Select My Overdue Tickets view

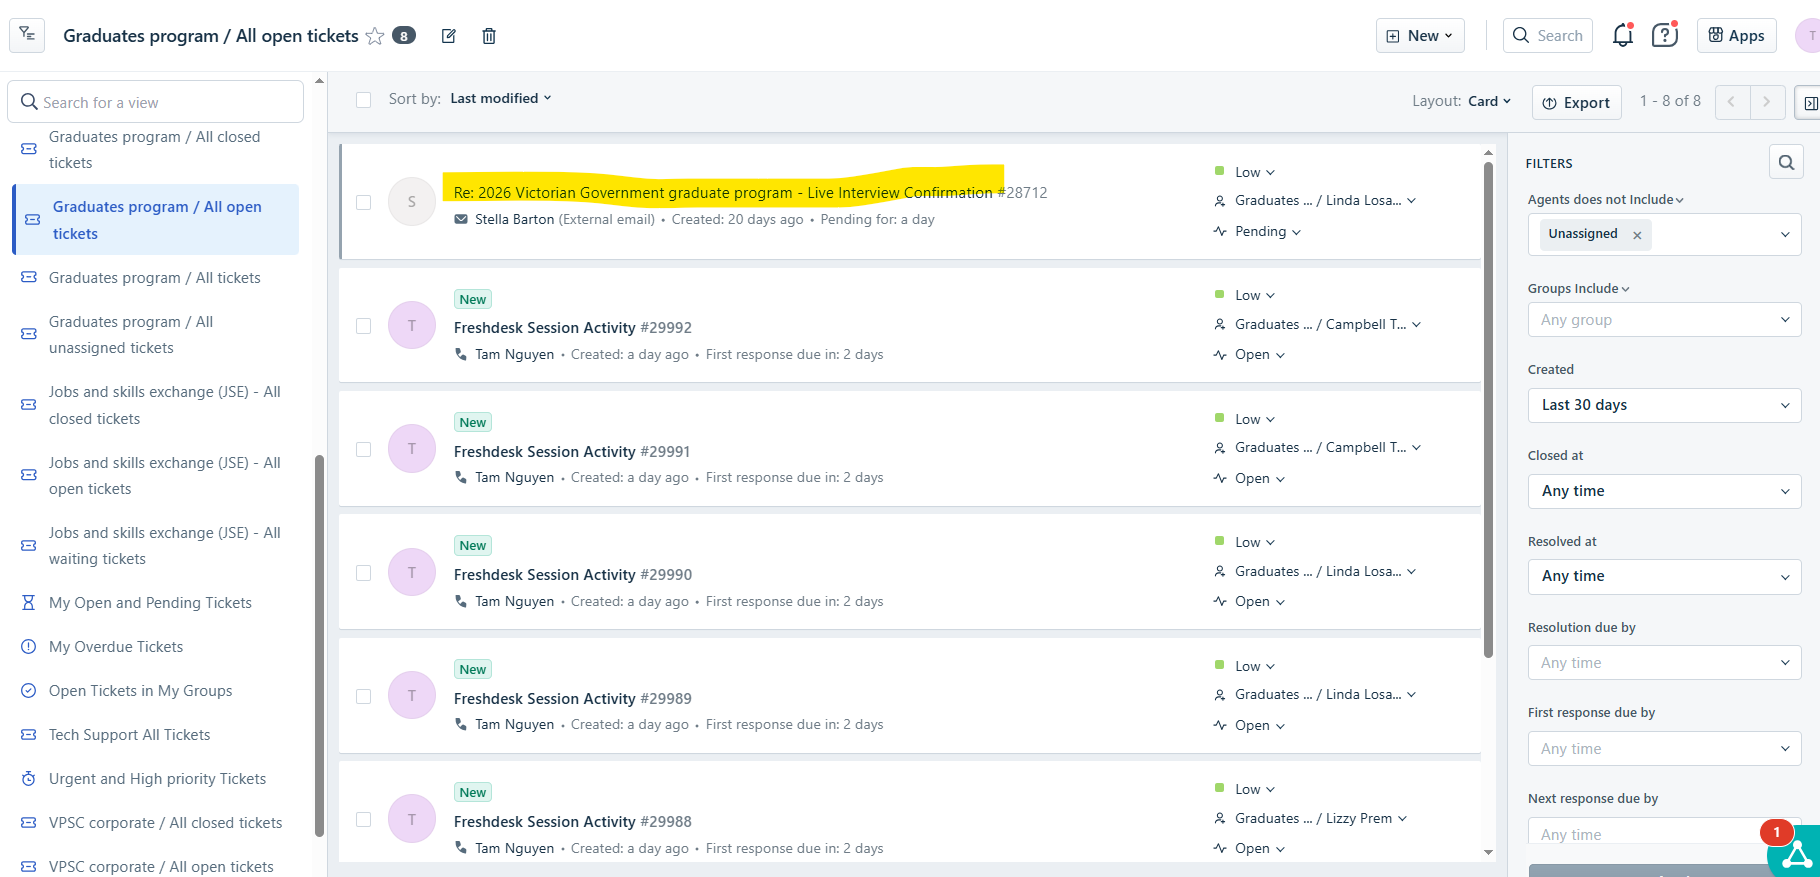pos(116,647)
